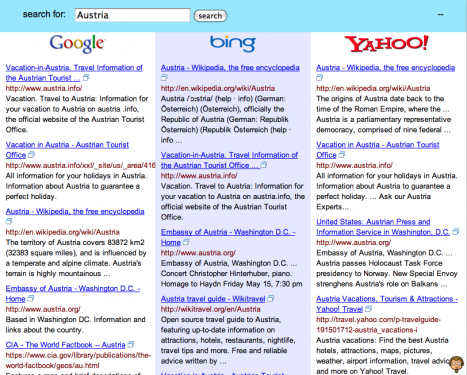Open Google's Vacation-in-Austria Travel Information link
The height and width of the screenshot is (375, 467).
[74, 73]
